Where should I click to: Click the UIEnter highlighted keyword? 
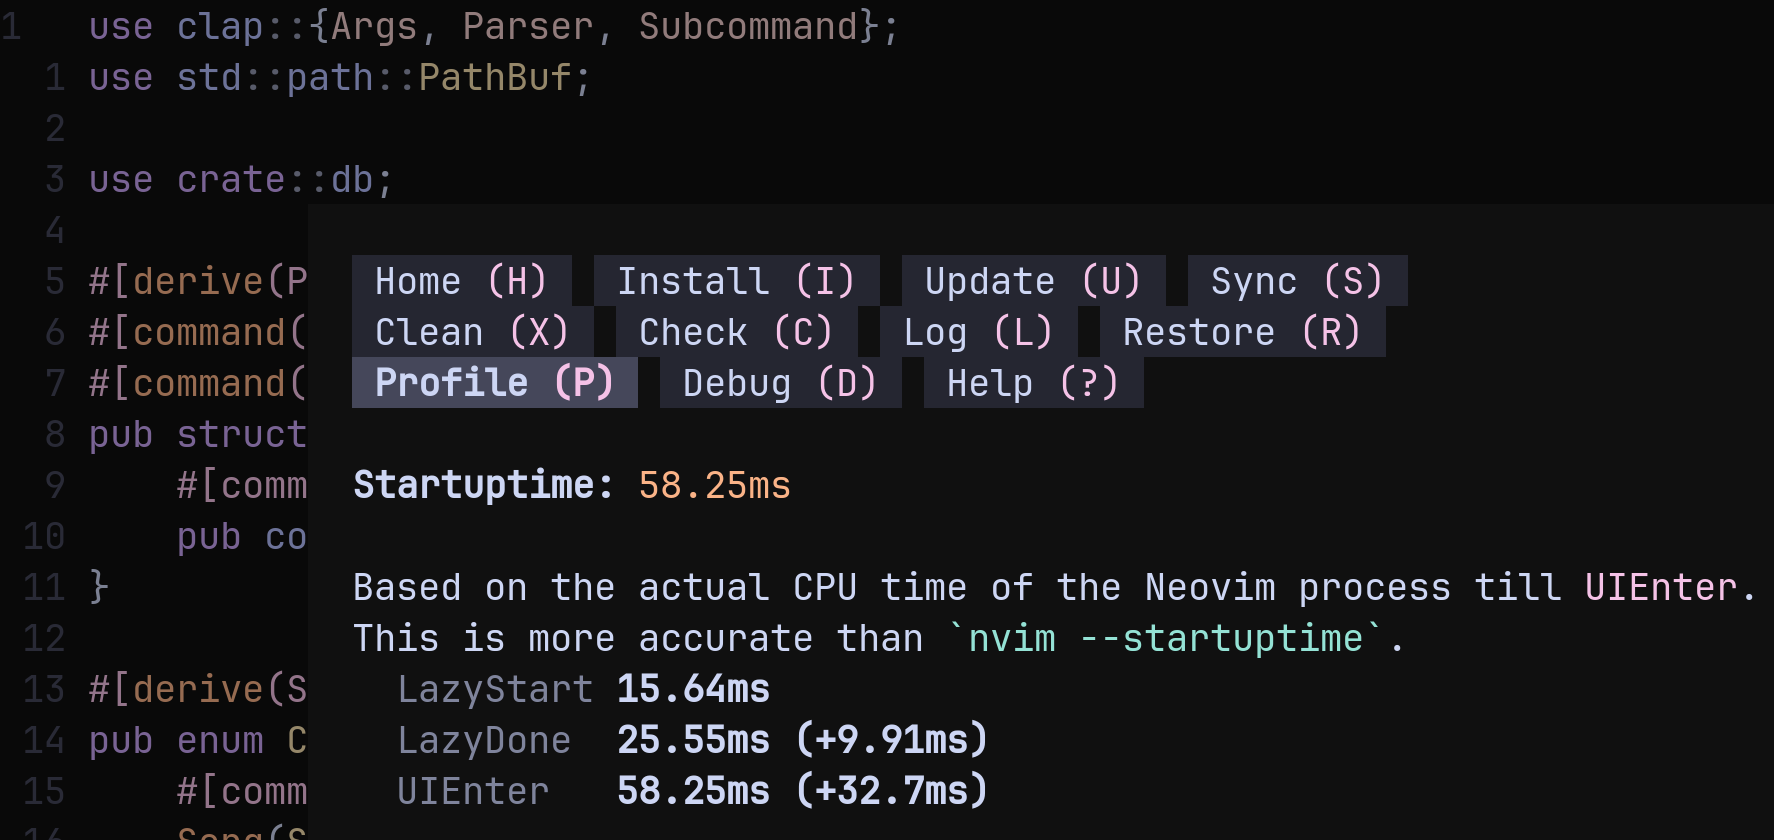pos(1660,587)
